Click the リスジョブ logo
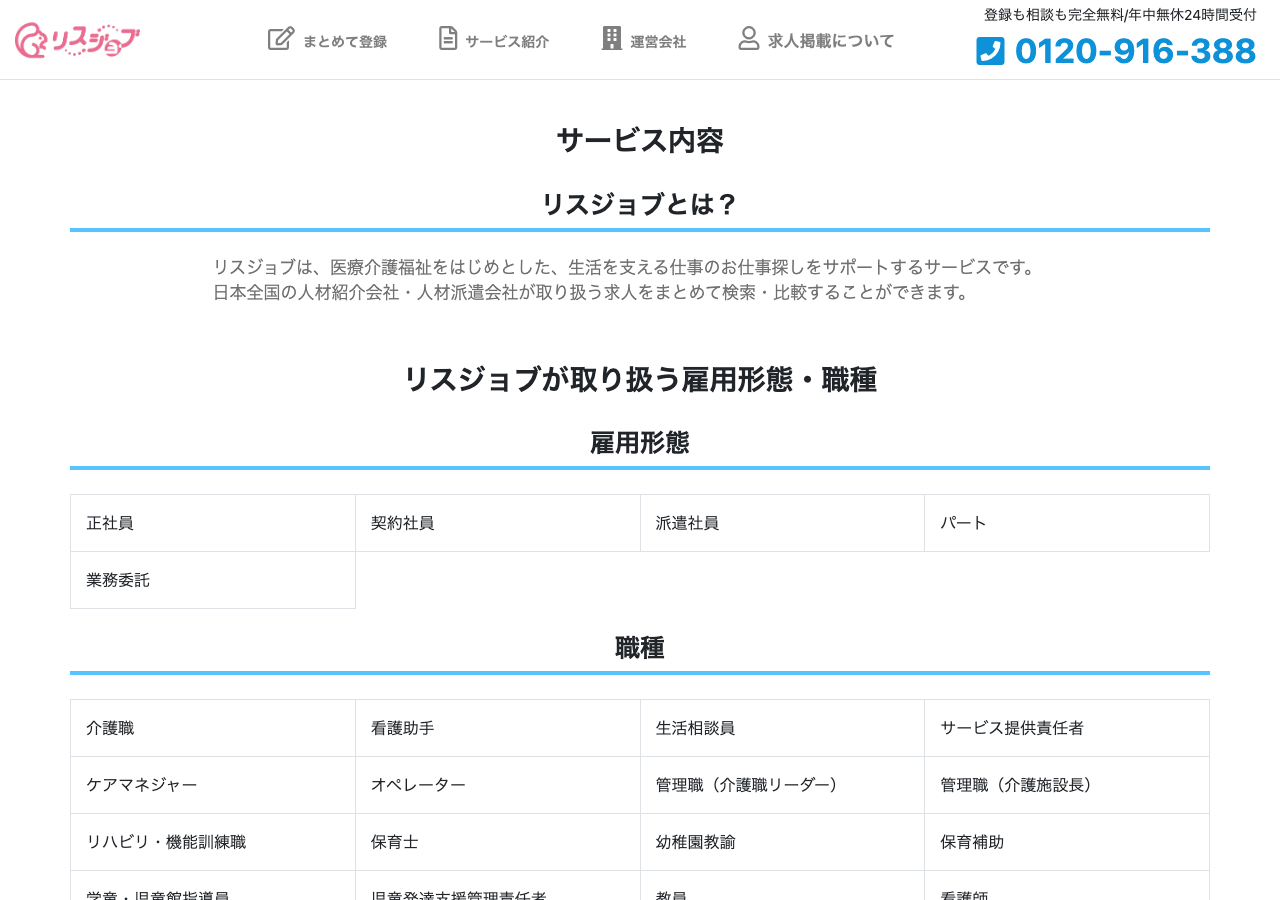Viewport: 1280px width, 900px height. [78, 40]
